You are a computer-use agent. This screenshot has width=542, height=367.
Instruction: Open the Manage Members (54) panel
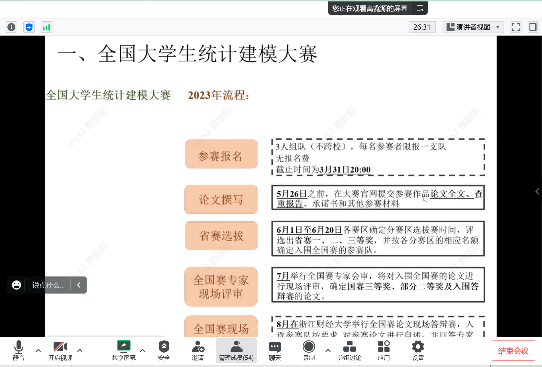click(x=236, y=350)
